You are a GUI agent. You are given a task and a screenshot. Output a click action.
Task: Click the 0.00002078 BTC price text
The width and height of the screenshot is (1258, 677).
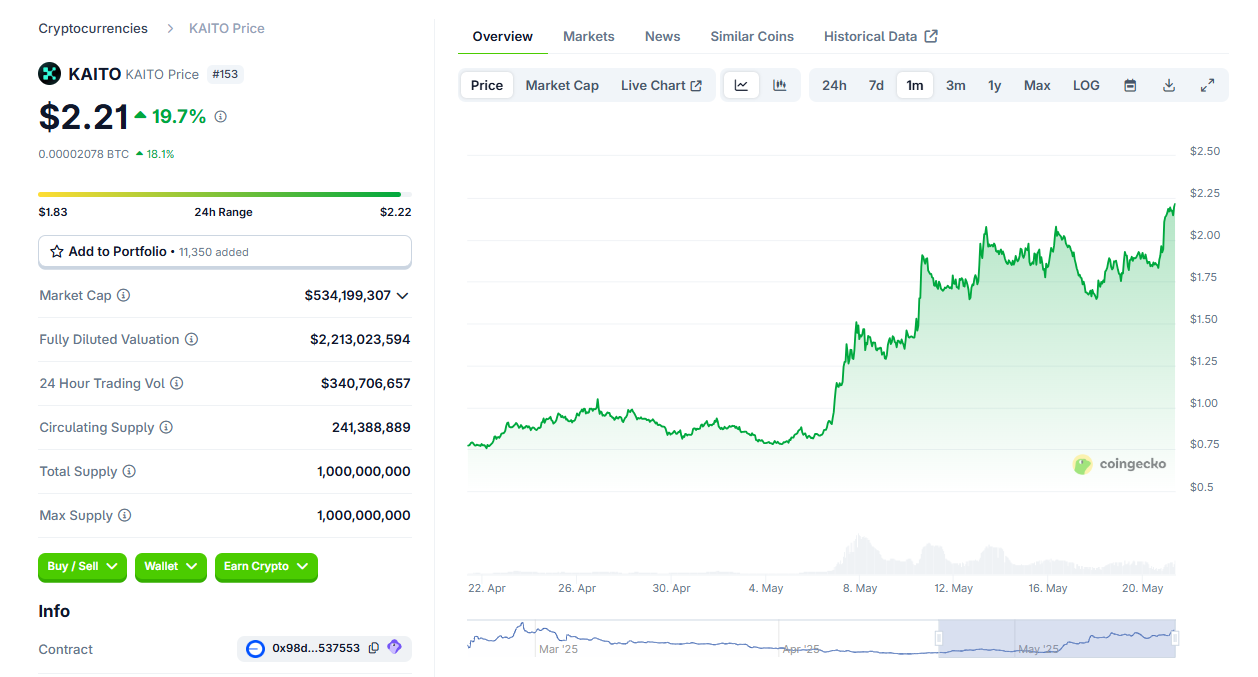84,154
